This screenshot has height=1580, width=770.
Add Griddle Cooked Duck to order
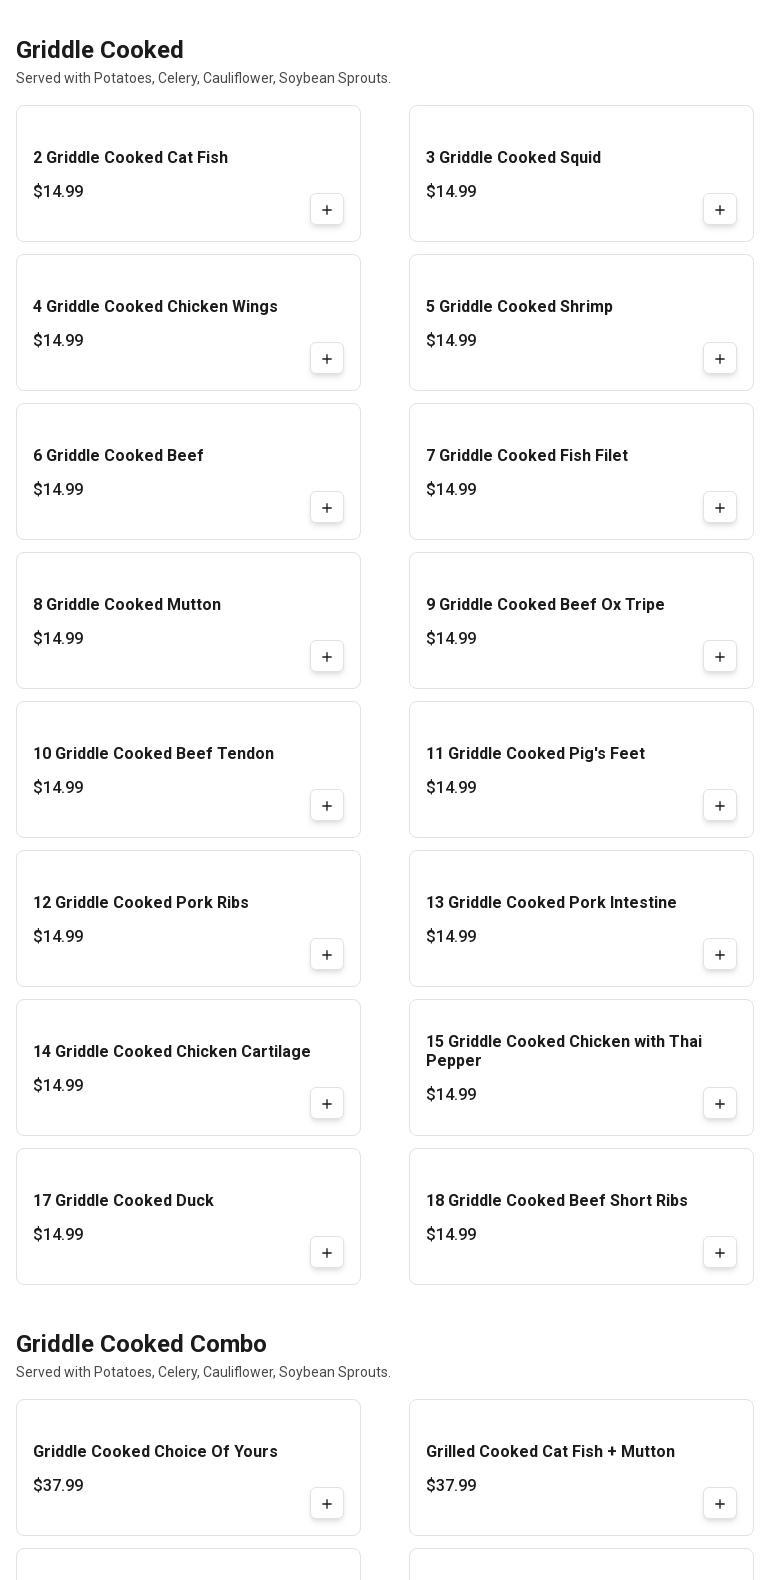click(327, 1253)
